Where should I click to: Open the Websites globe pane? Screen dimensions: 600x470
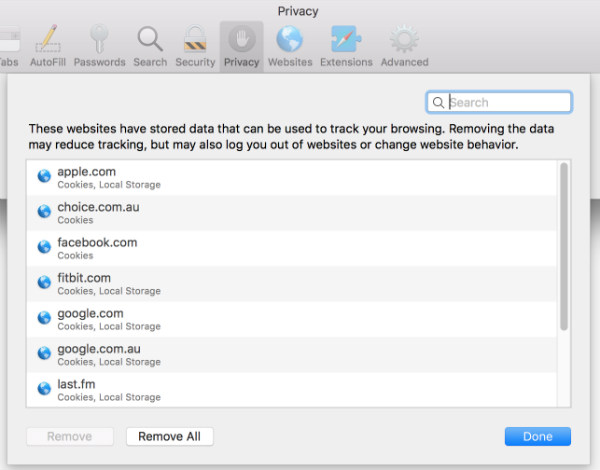pyautogui.click(x=289, y=46)
